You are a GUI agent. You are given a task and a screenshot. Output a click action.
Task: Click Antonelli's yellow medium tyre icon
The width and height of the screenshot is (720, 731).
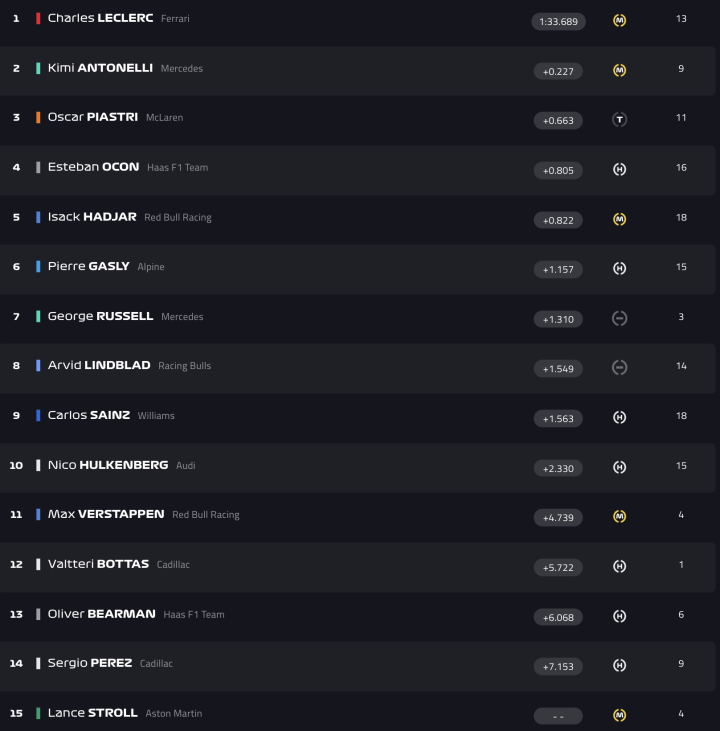619,70
